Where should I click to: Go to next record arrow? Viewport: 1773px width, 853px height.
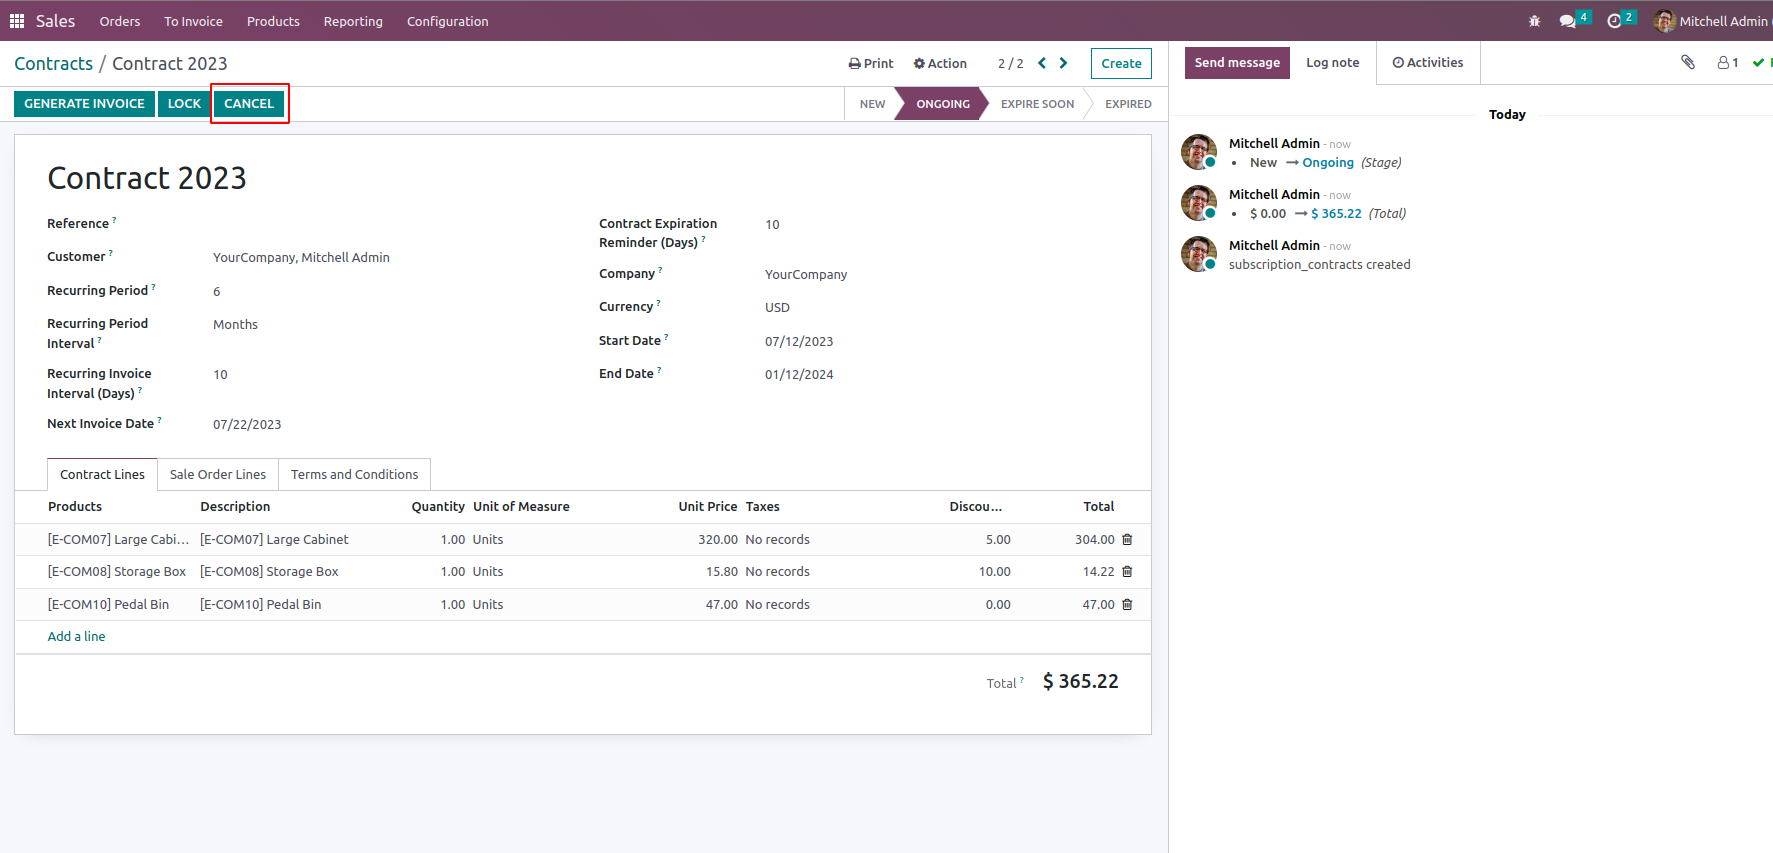[1063, 63]
